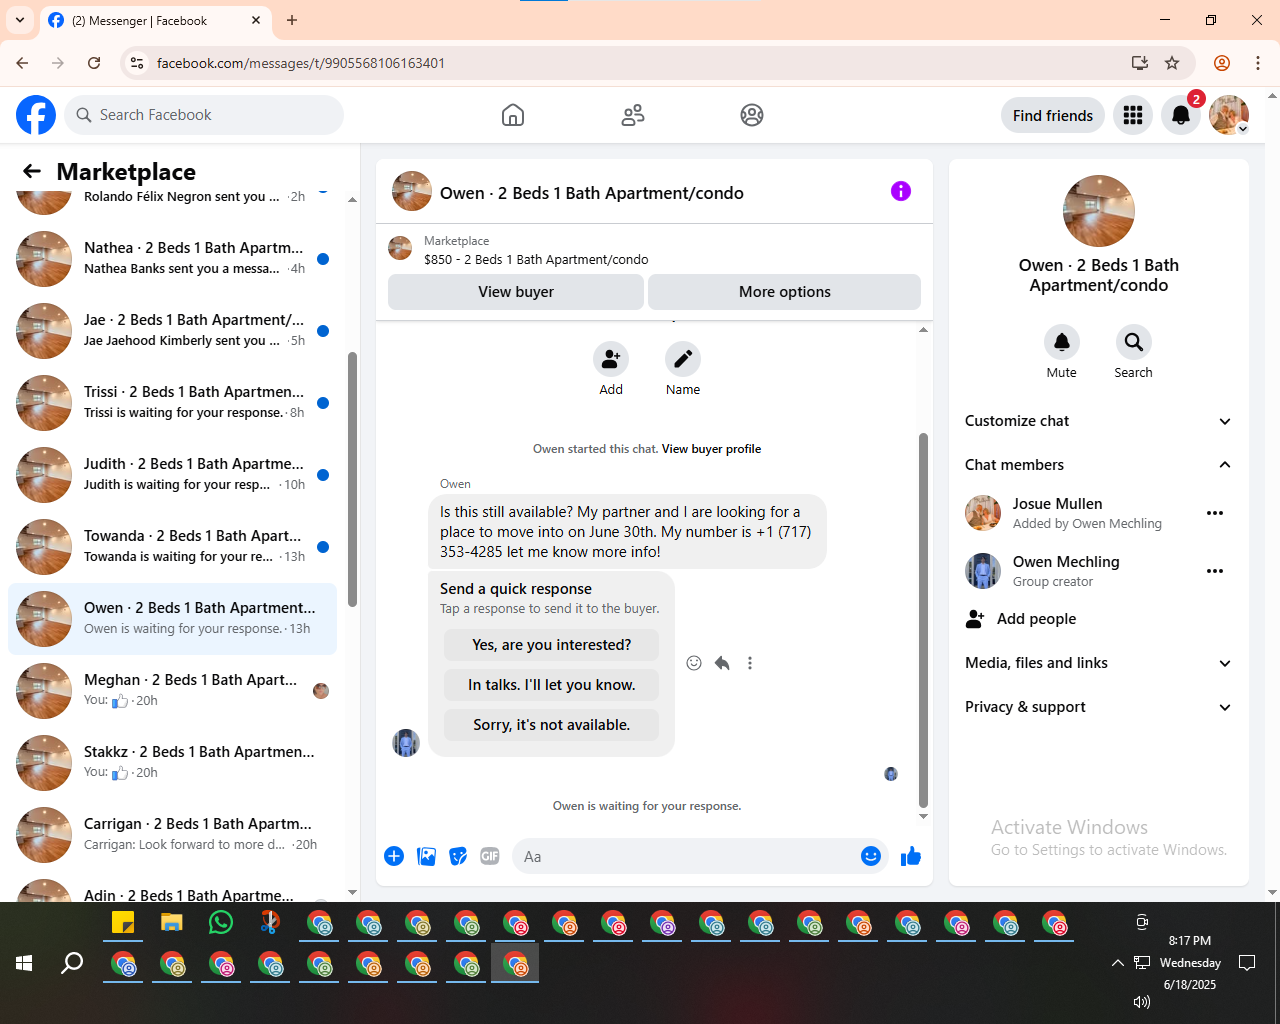Open the Groups icon in top navigation
The image size is (1280, 1024).
click(752, 115)
